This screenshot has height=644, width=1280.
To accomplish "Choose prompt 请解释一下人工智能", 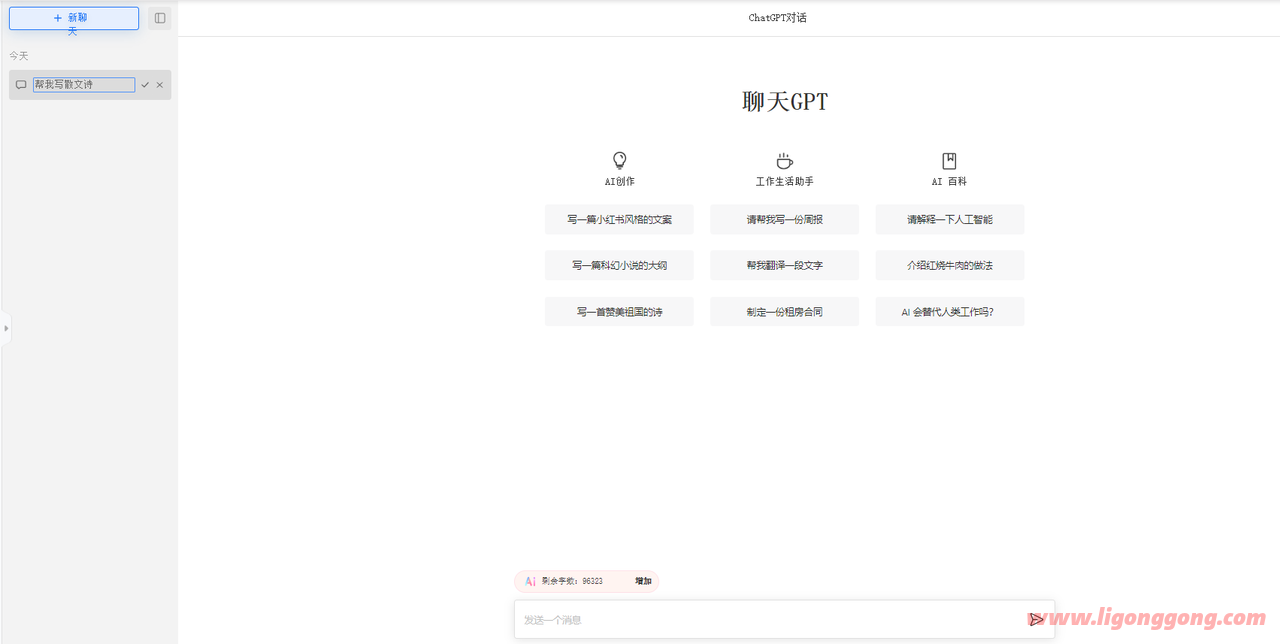I will point(949,219).
